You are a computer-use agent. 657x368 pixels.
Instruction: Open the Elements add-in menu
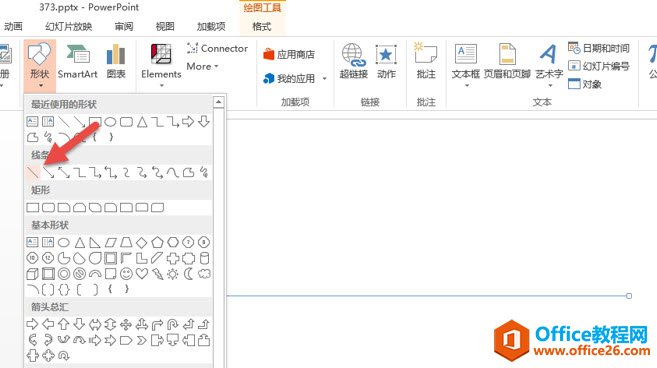click(x=161, y=65)
